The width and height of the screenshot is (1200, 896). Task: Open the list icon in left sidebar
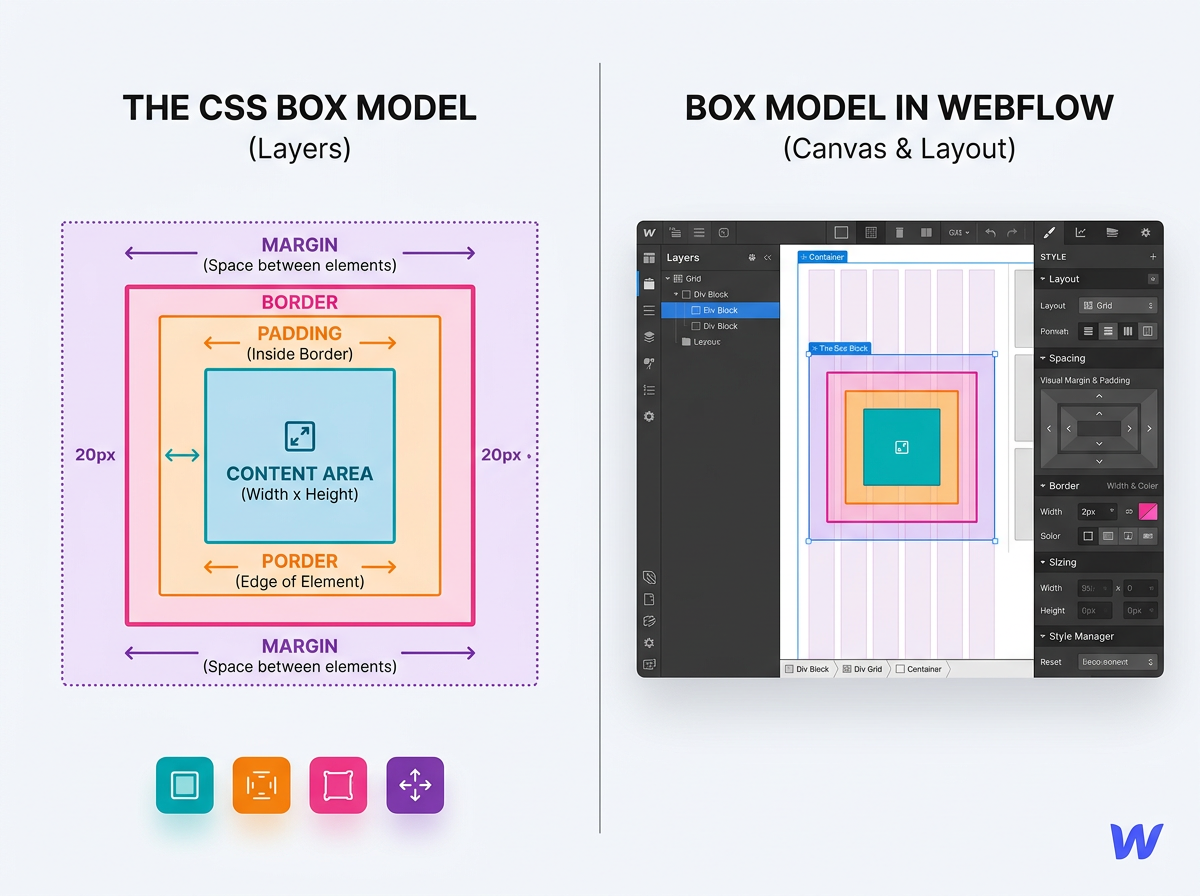[x=649, y=390]
